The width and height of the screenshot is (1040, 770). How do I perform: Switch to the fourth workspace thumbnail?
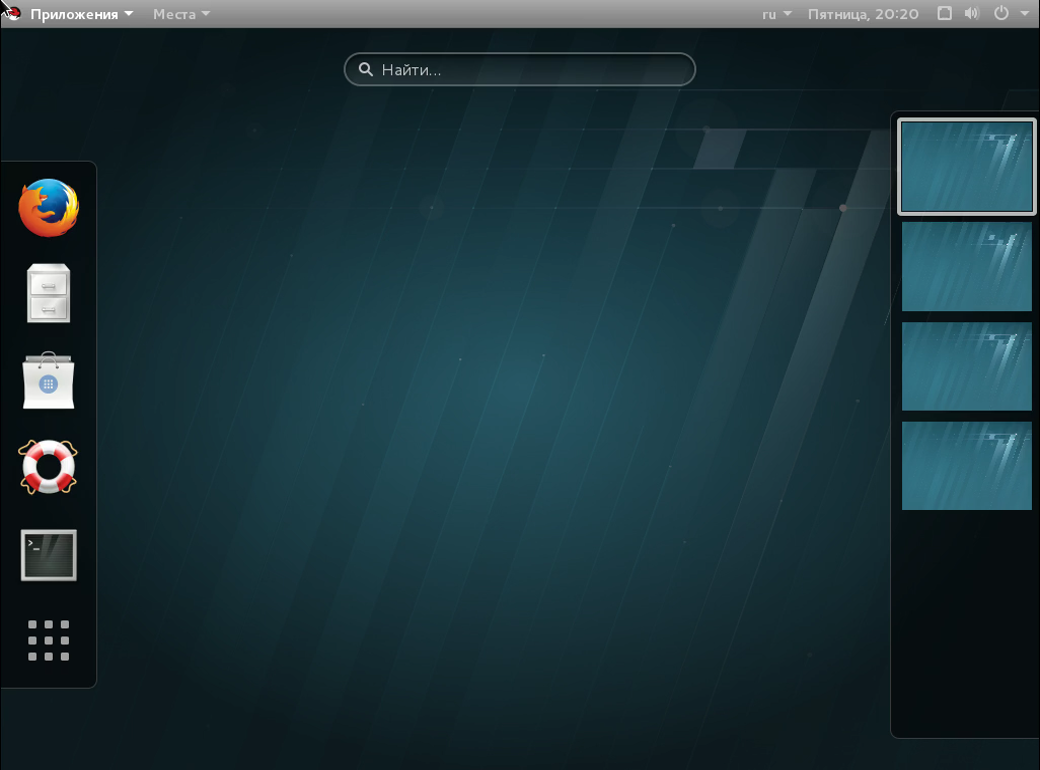[x=966, y=466]
